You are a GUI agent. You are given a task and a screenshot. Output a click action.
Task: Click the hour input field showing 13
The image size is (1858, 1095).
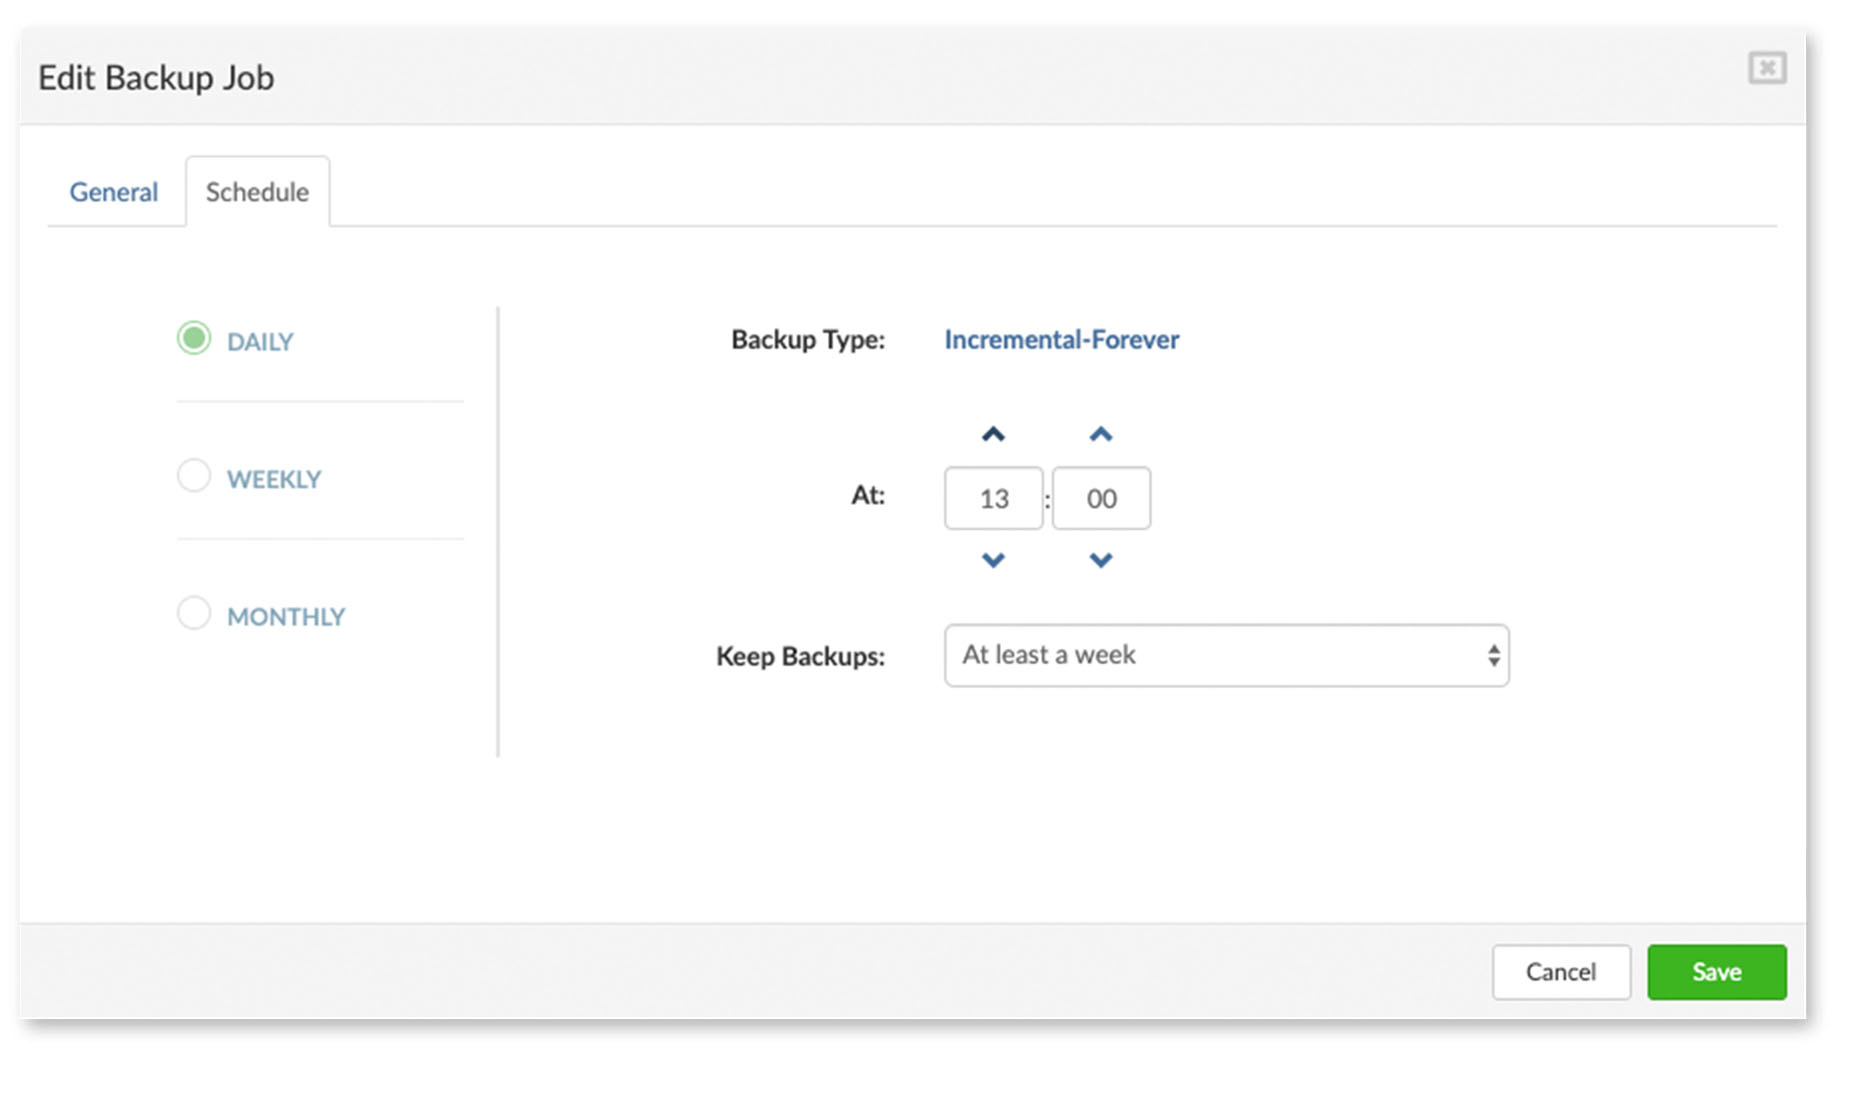tap(993, 498)
